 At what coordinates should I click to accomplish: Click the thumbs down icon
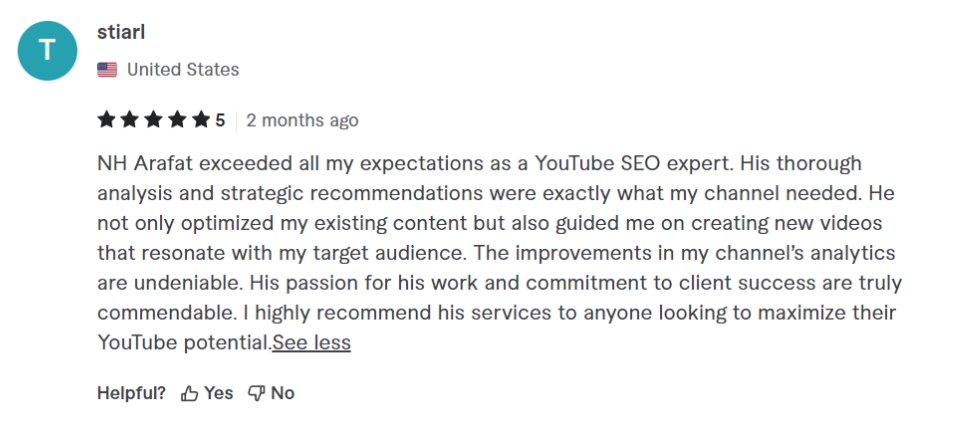point(256,394)
